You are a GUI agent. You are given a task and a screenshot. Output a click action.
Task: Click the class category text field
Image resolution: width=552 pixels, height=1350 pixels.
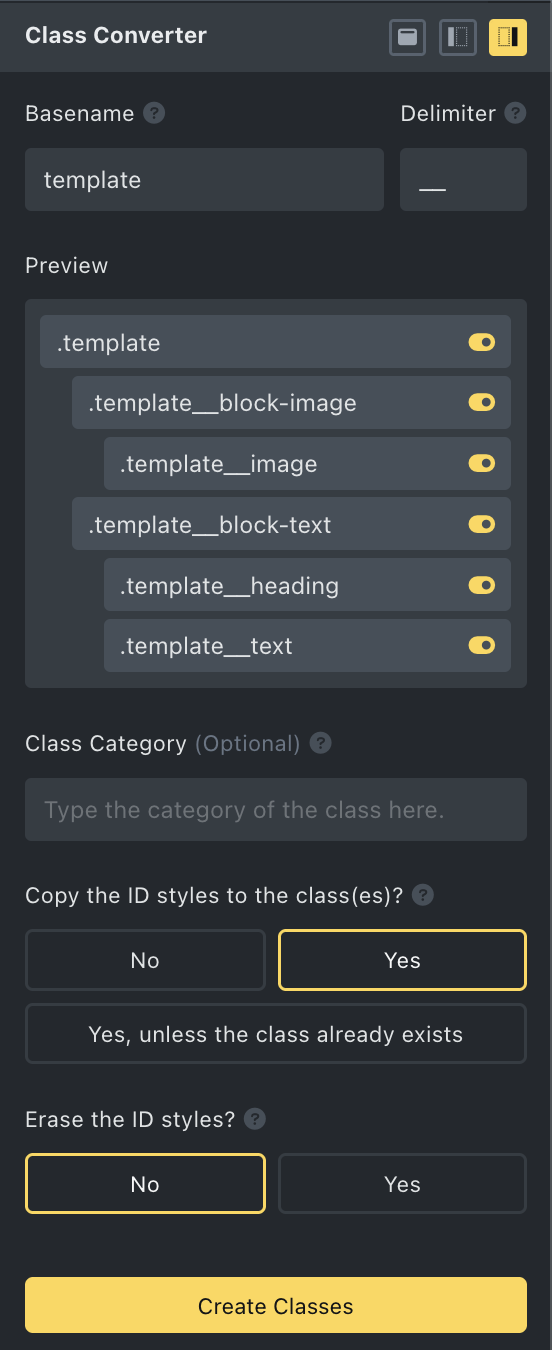(276, 809)
